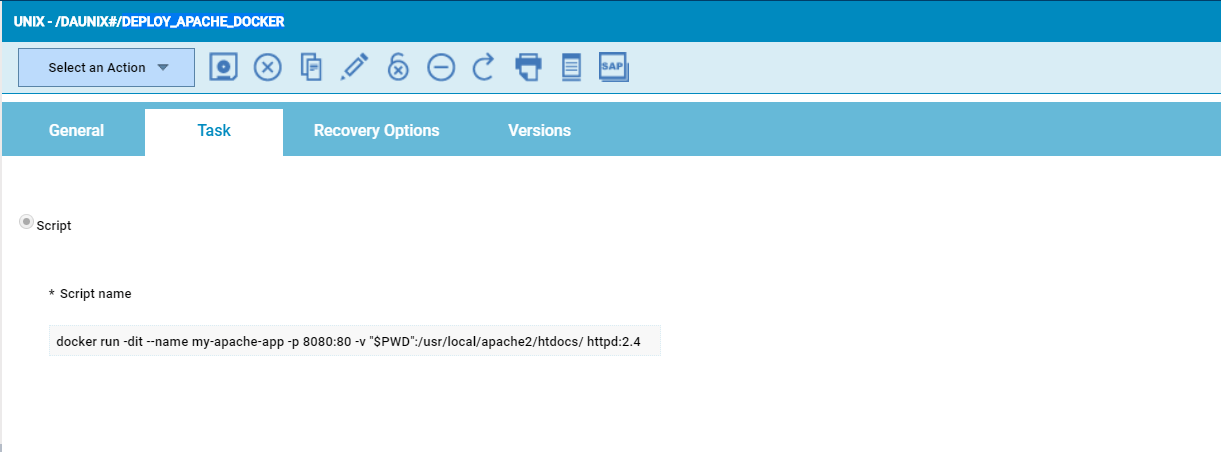The width and height of the screenshot is (1221, 452).
Task: Click the printer icon
Action: click(528, 67)
